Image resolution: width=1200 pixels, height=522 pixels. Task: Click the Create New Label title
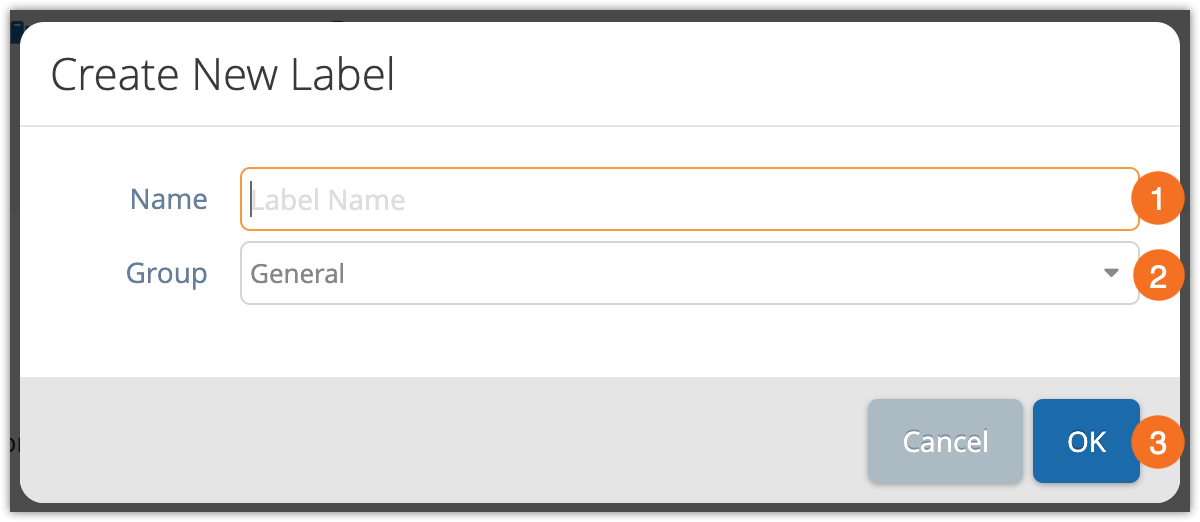click(x=223, y=75)
